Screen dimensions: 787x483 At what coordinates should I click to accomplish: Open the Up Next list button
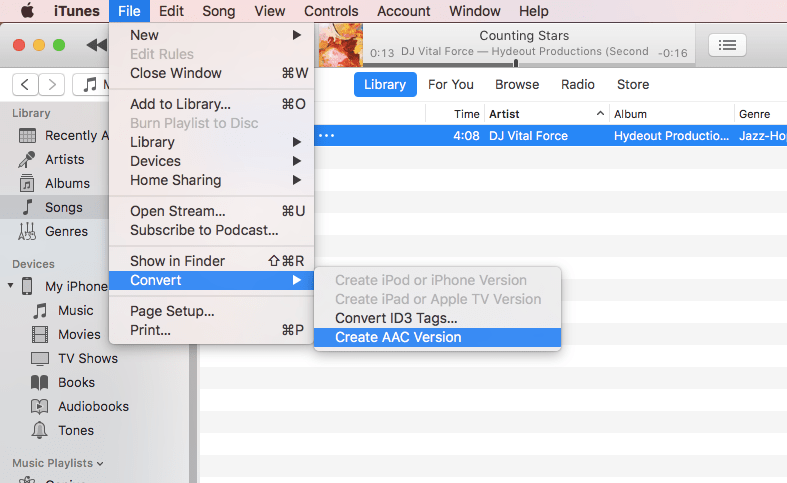[727, 45]
